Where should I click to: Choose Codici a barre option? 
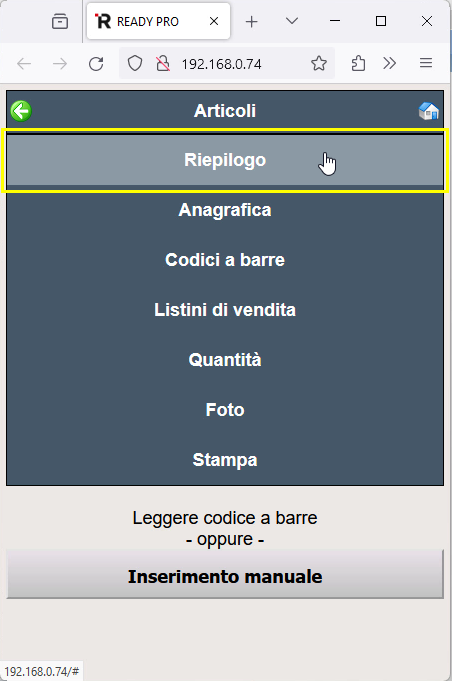pos(225,260)
